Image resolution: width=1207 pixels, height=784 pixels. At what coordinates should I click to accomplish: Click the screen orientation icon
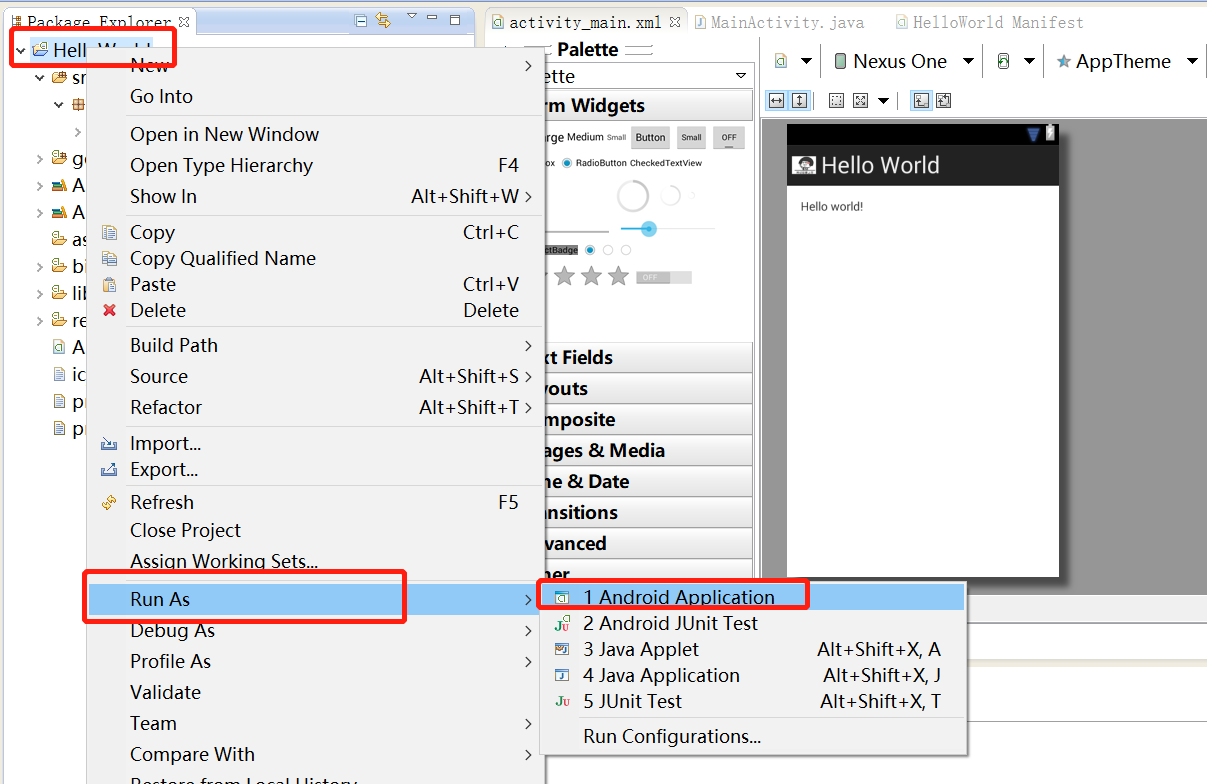pyautogui.click(x=1003, y=61)
